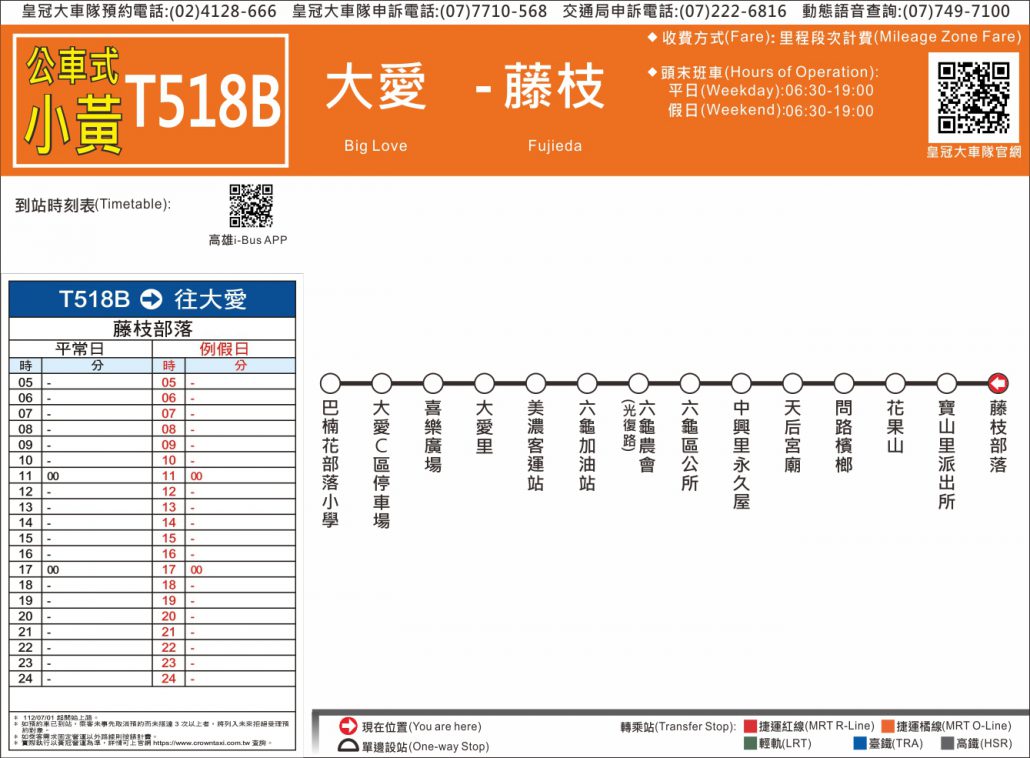The height and width of the screenshot is (758, 1030).
Task: Click the 'You are here' legend icon
Action: tap(348, 726)
